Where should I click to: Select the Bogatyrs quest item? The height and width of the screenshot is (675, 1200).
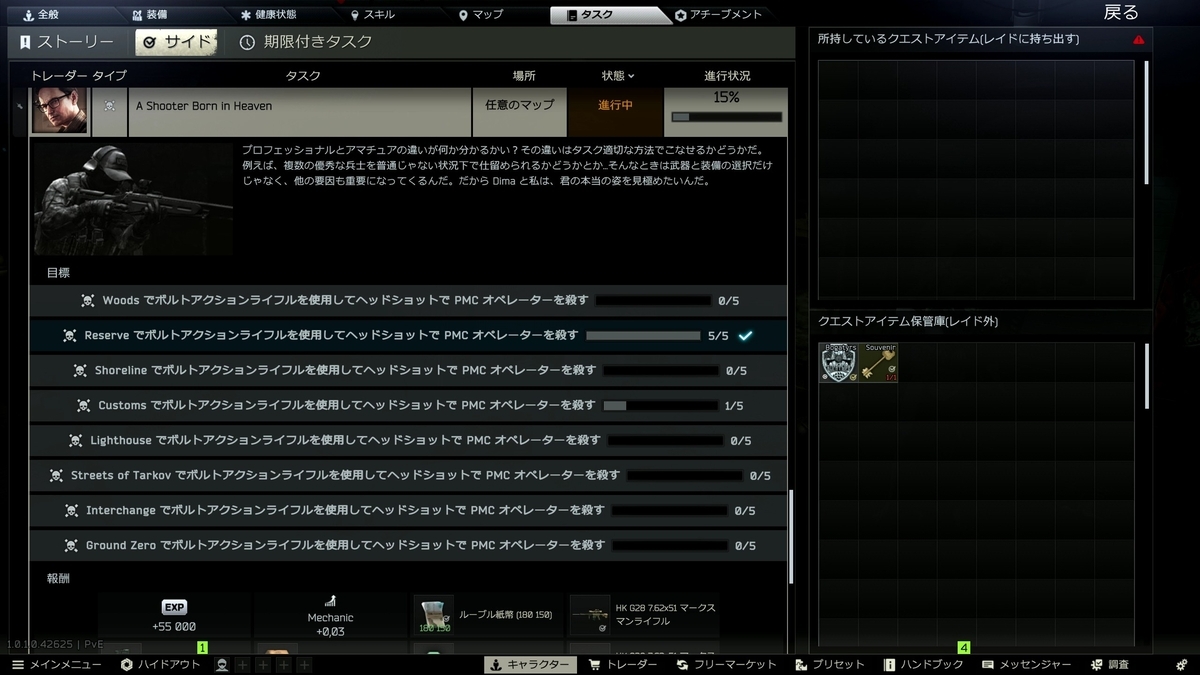tap(838, 363)
